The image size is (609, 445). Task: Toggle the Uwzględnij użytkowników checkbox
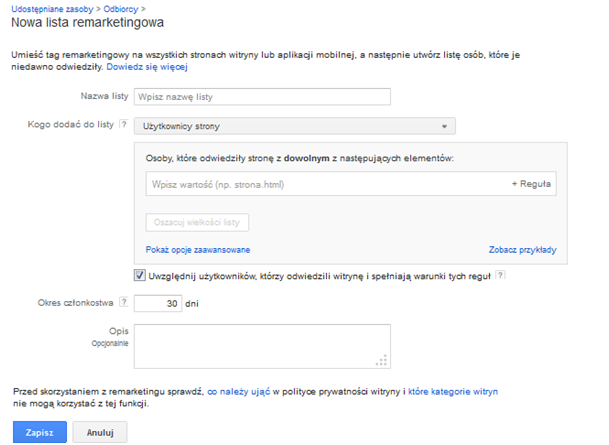(139, 275)
